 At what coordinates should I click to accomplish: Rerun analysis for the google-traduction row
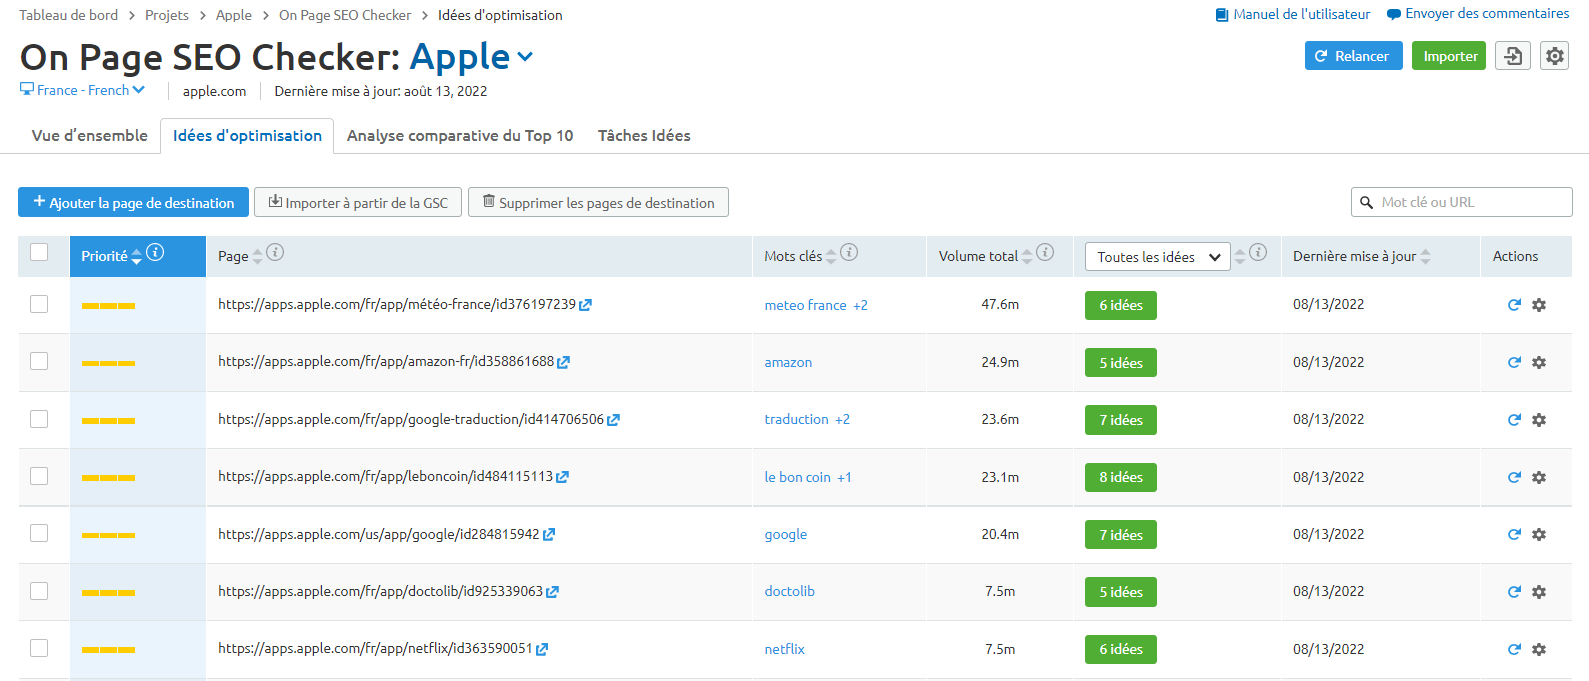pos(1514,420)
